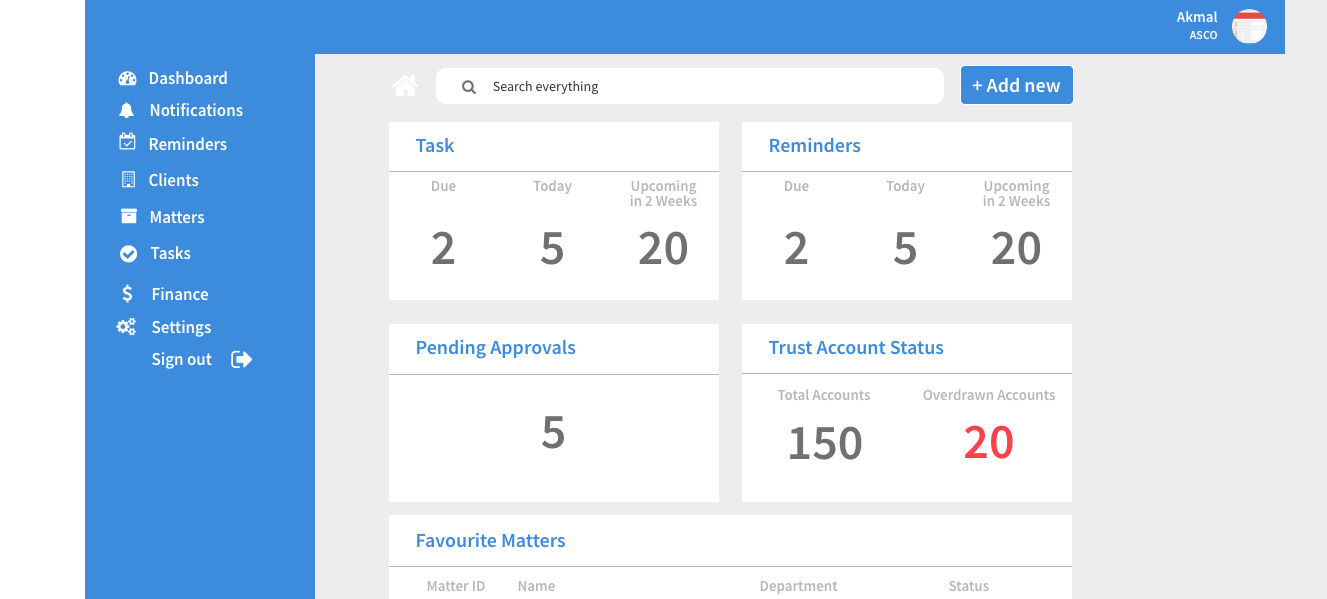Click the magnifier icon in search bar

pos(468,87)
